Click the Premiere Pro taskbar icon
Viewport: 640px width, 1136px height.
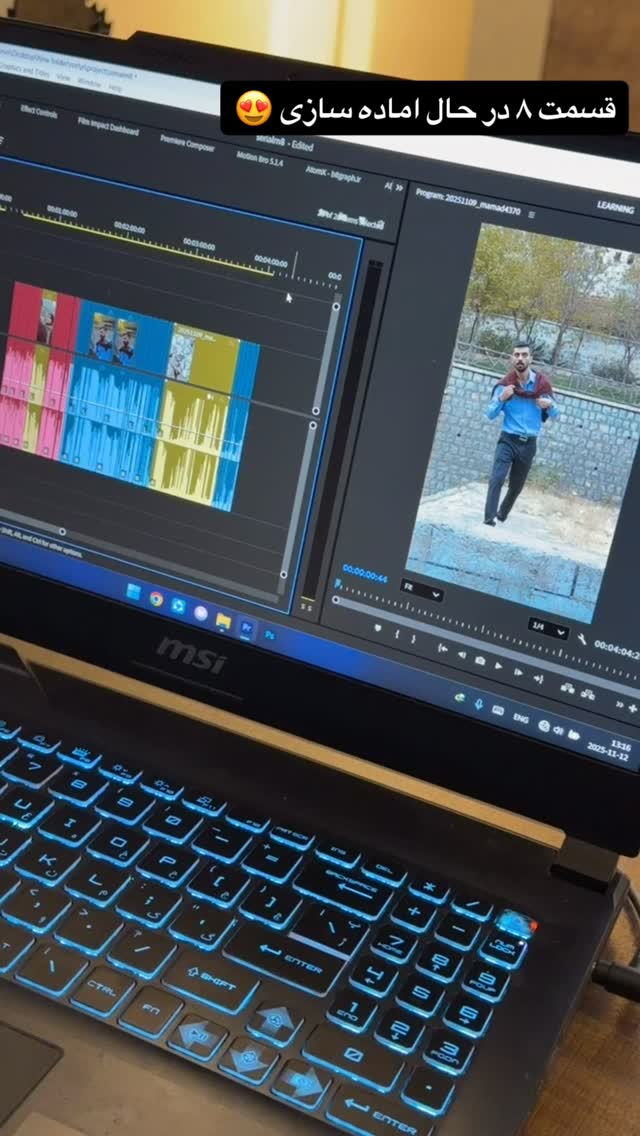(x=246, y=627)
